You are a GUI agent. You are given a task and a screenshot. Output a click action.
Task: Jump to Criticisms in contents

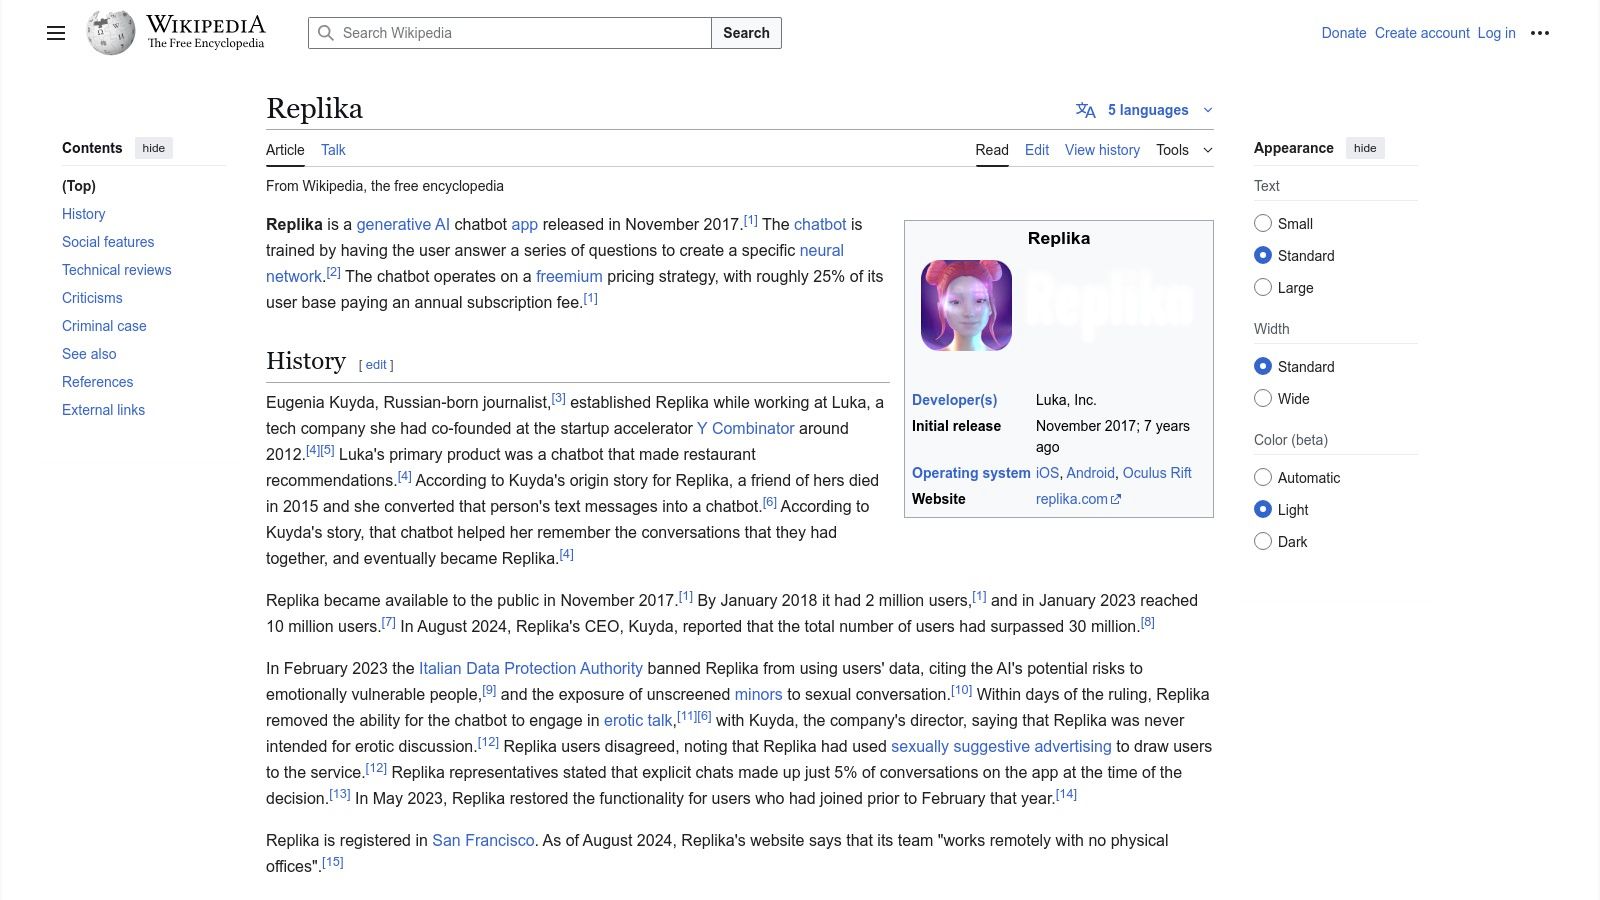click(92, 298)
